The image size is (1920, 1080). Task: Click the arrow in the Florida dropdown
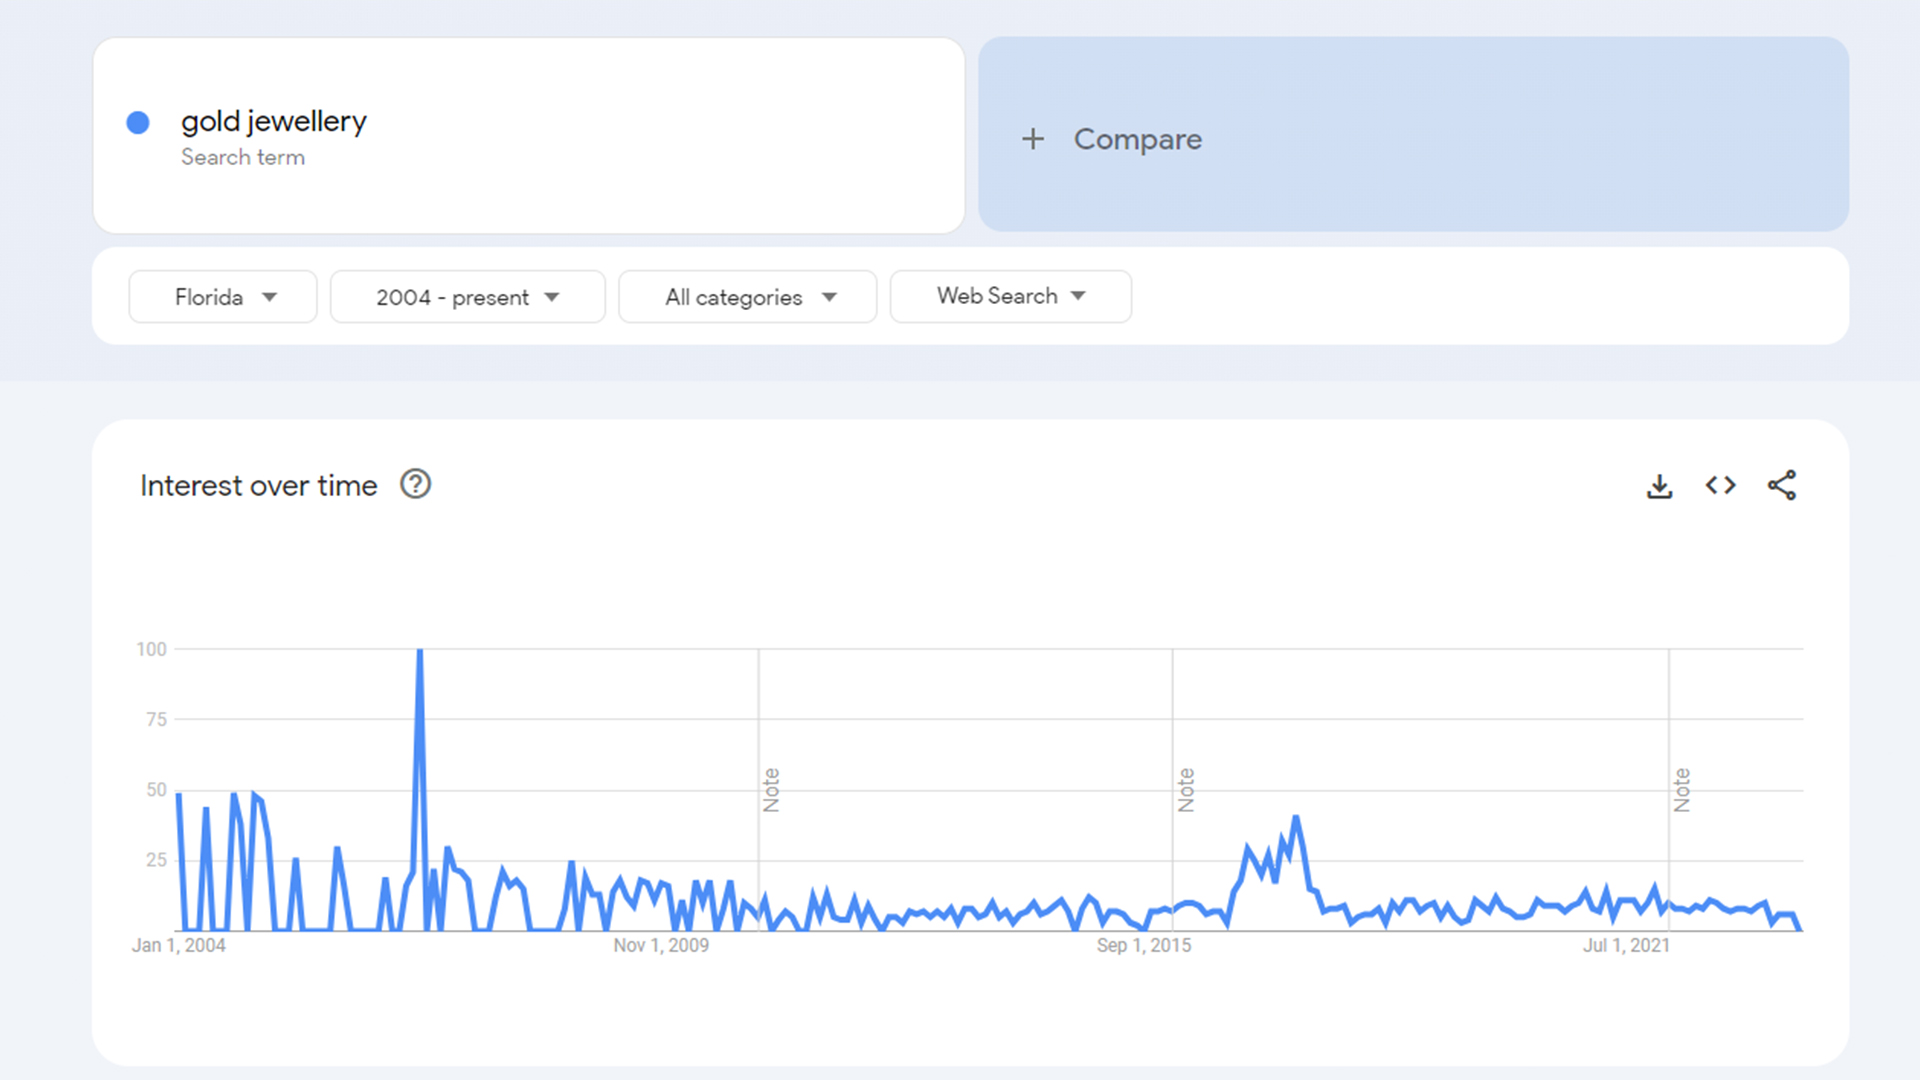click(269, 297)
